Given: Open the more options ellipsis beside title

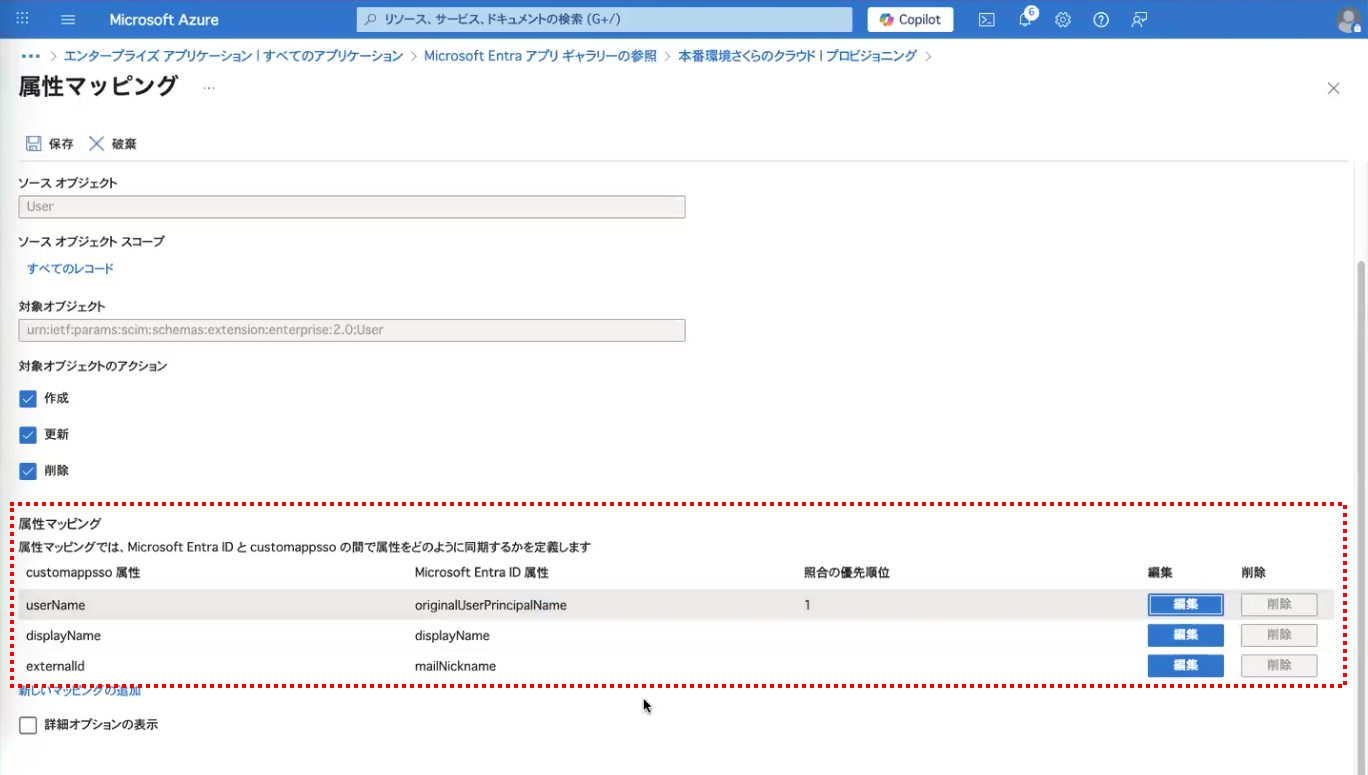Looking at the screenshot, I should [x=209, y=88].
